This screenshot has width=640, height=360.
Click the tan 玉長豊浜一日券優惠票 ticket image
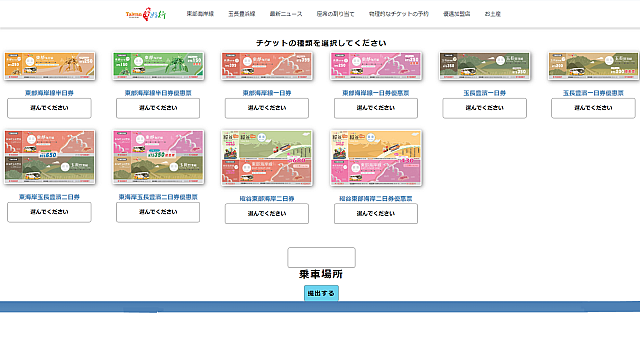pyautogui.click(x=593, y=66)
